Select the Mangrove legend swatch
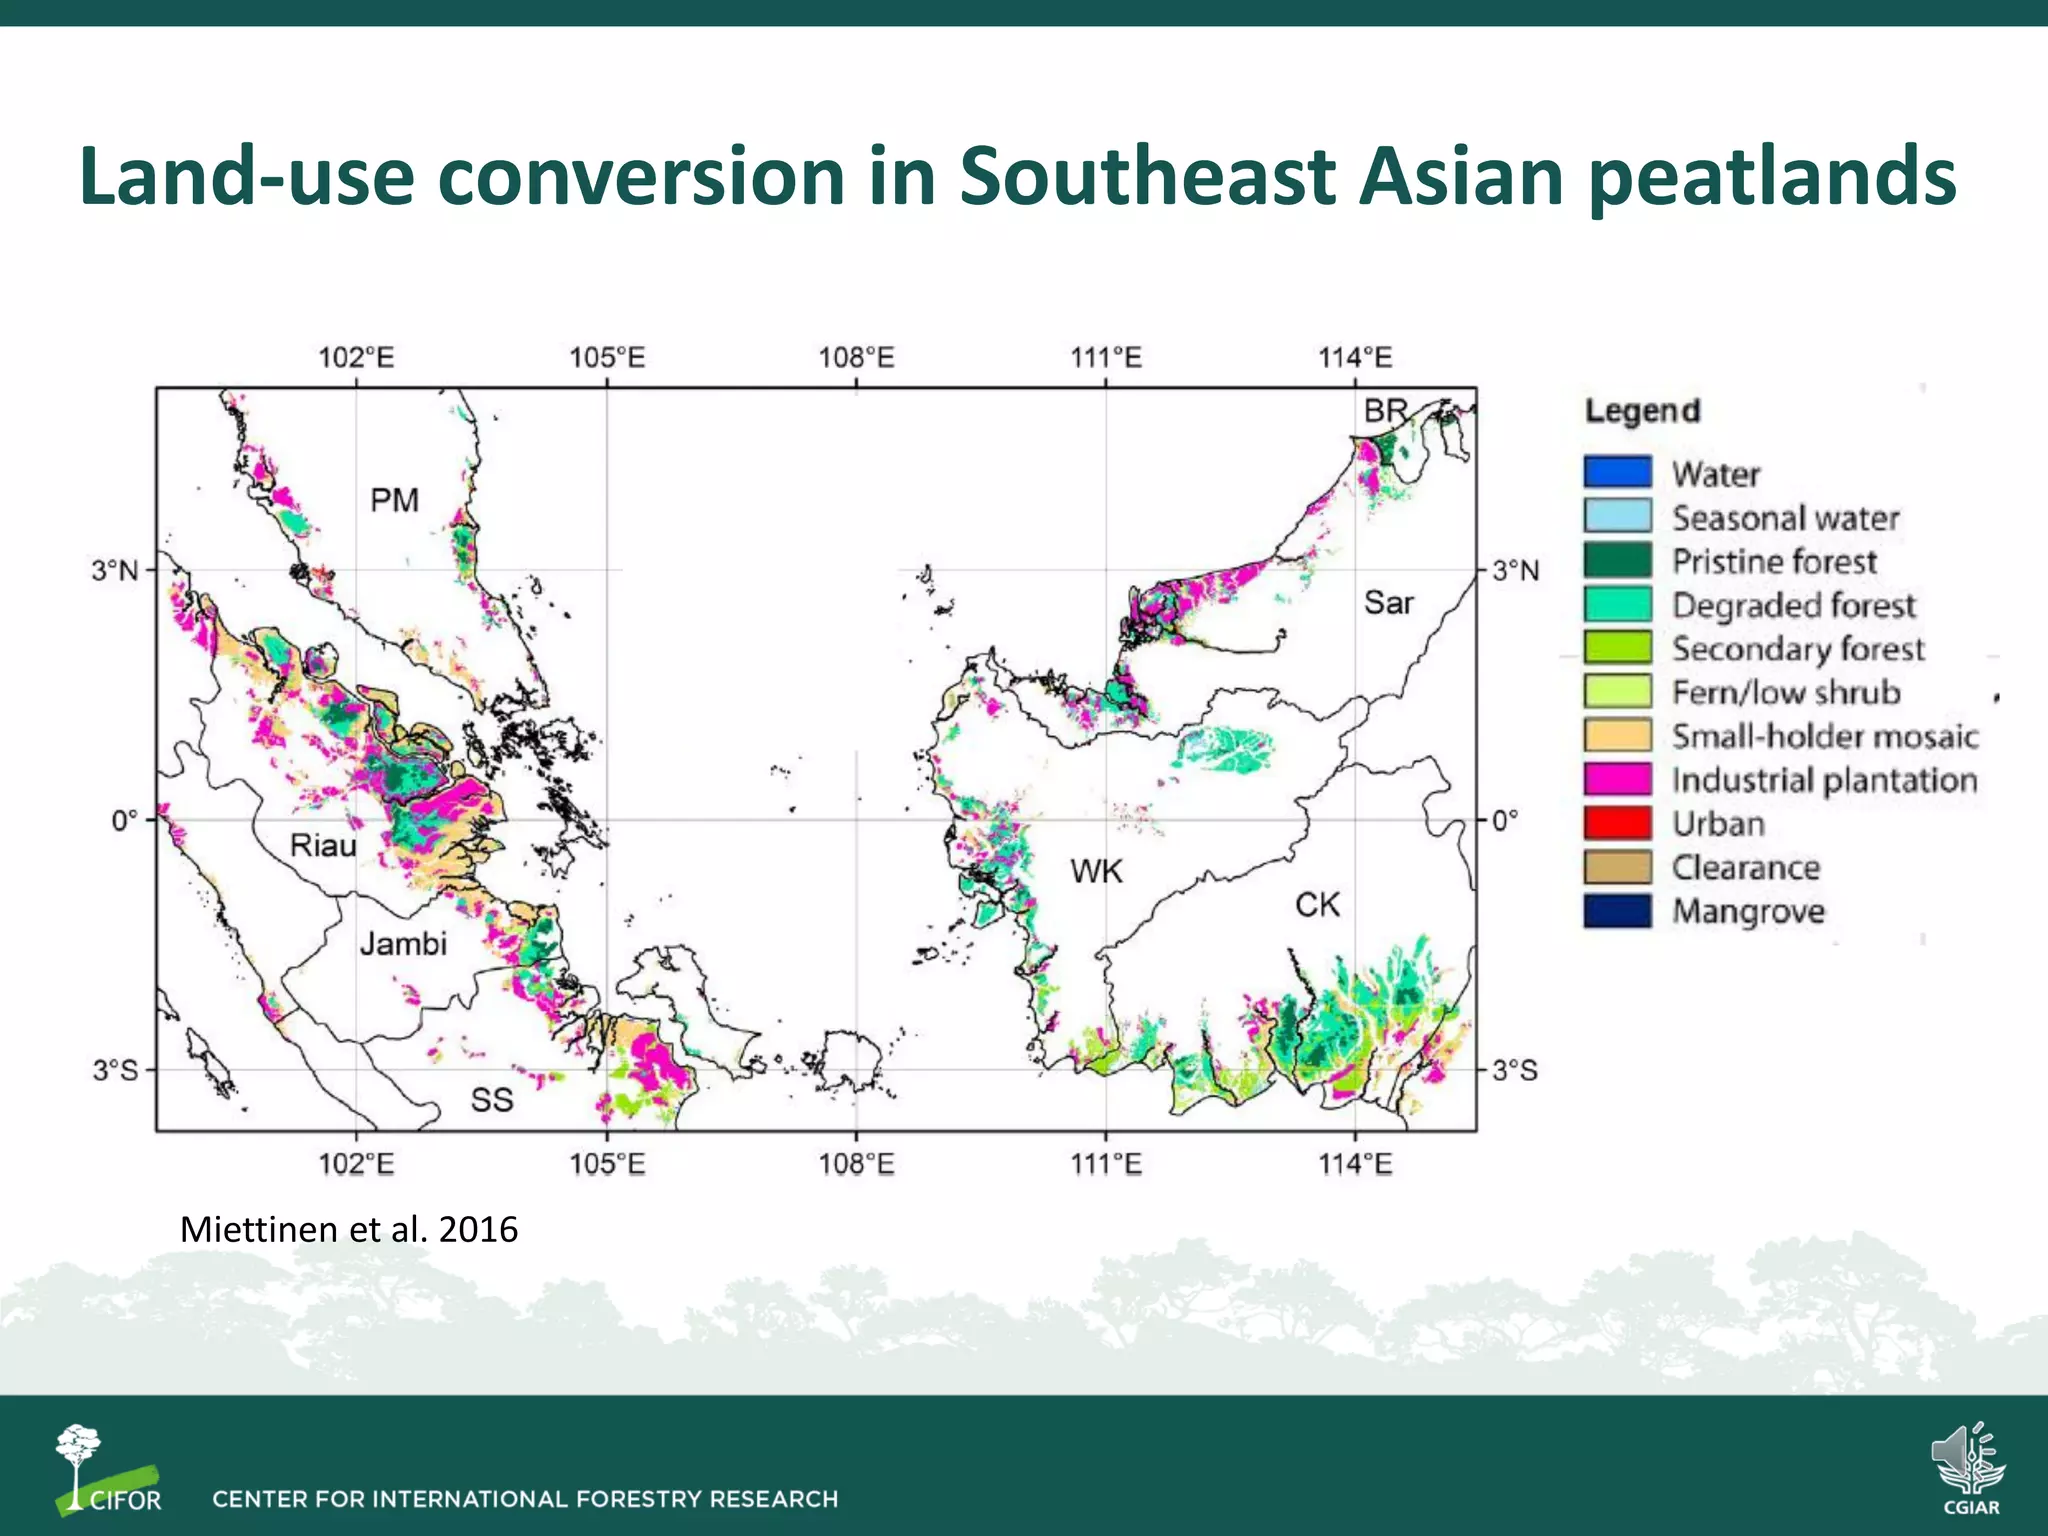This screenshot has height=1536, width=2048. click(x=1617, y=911)
